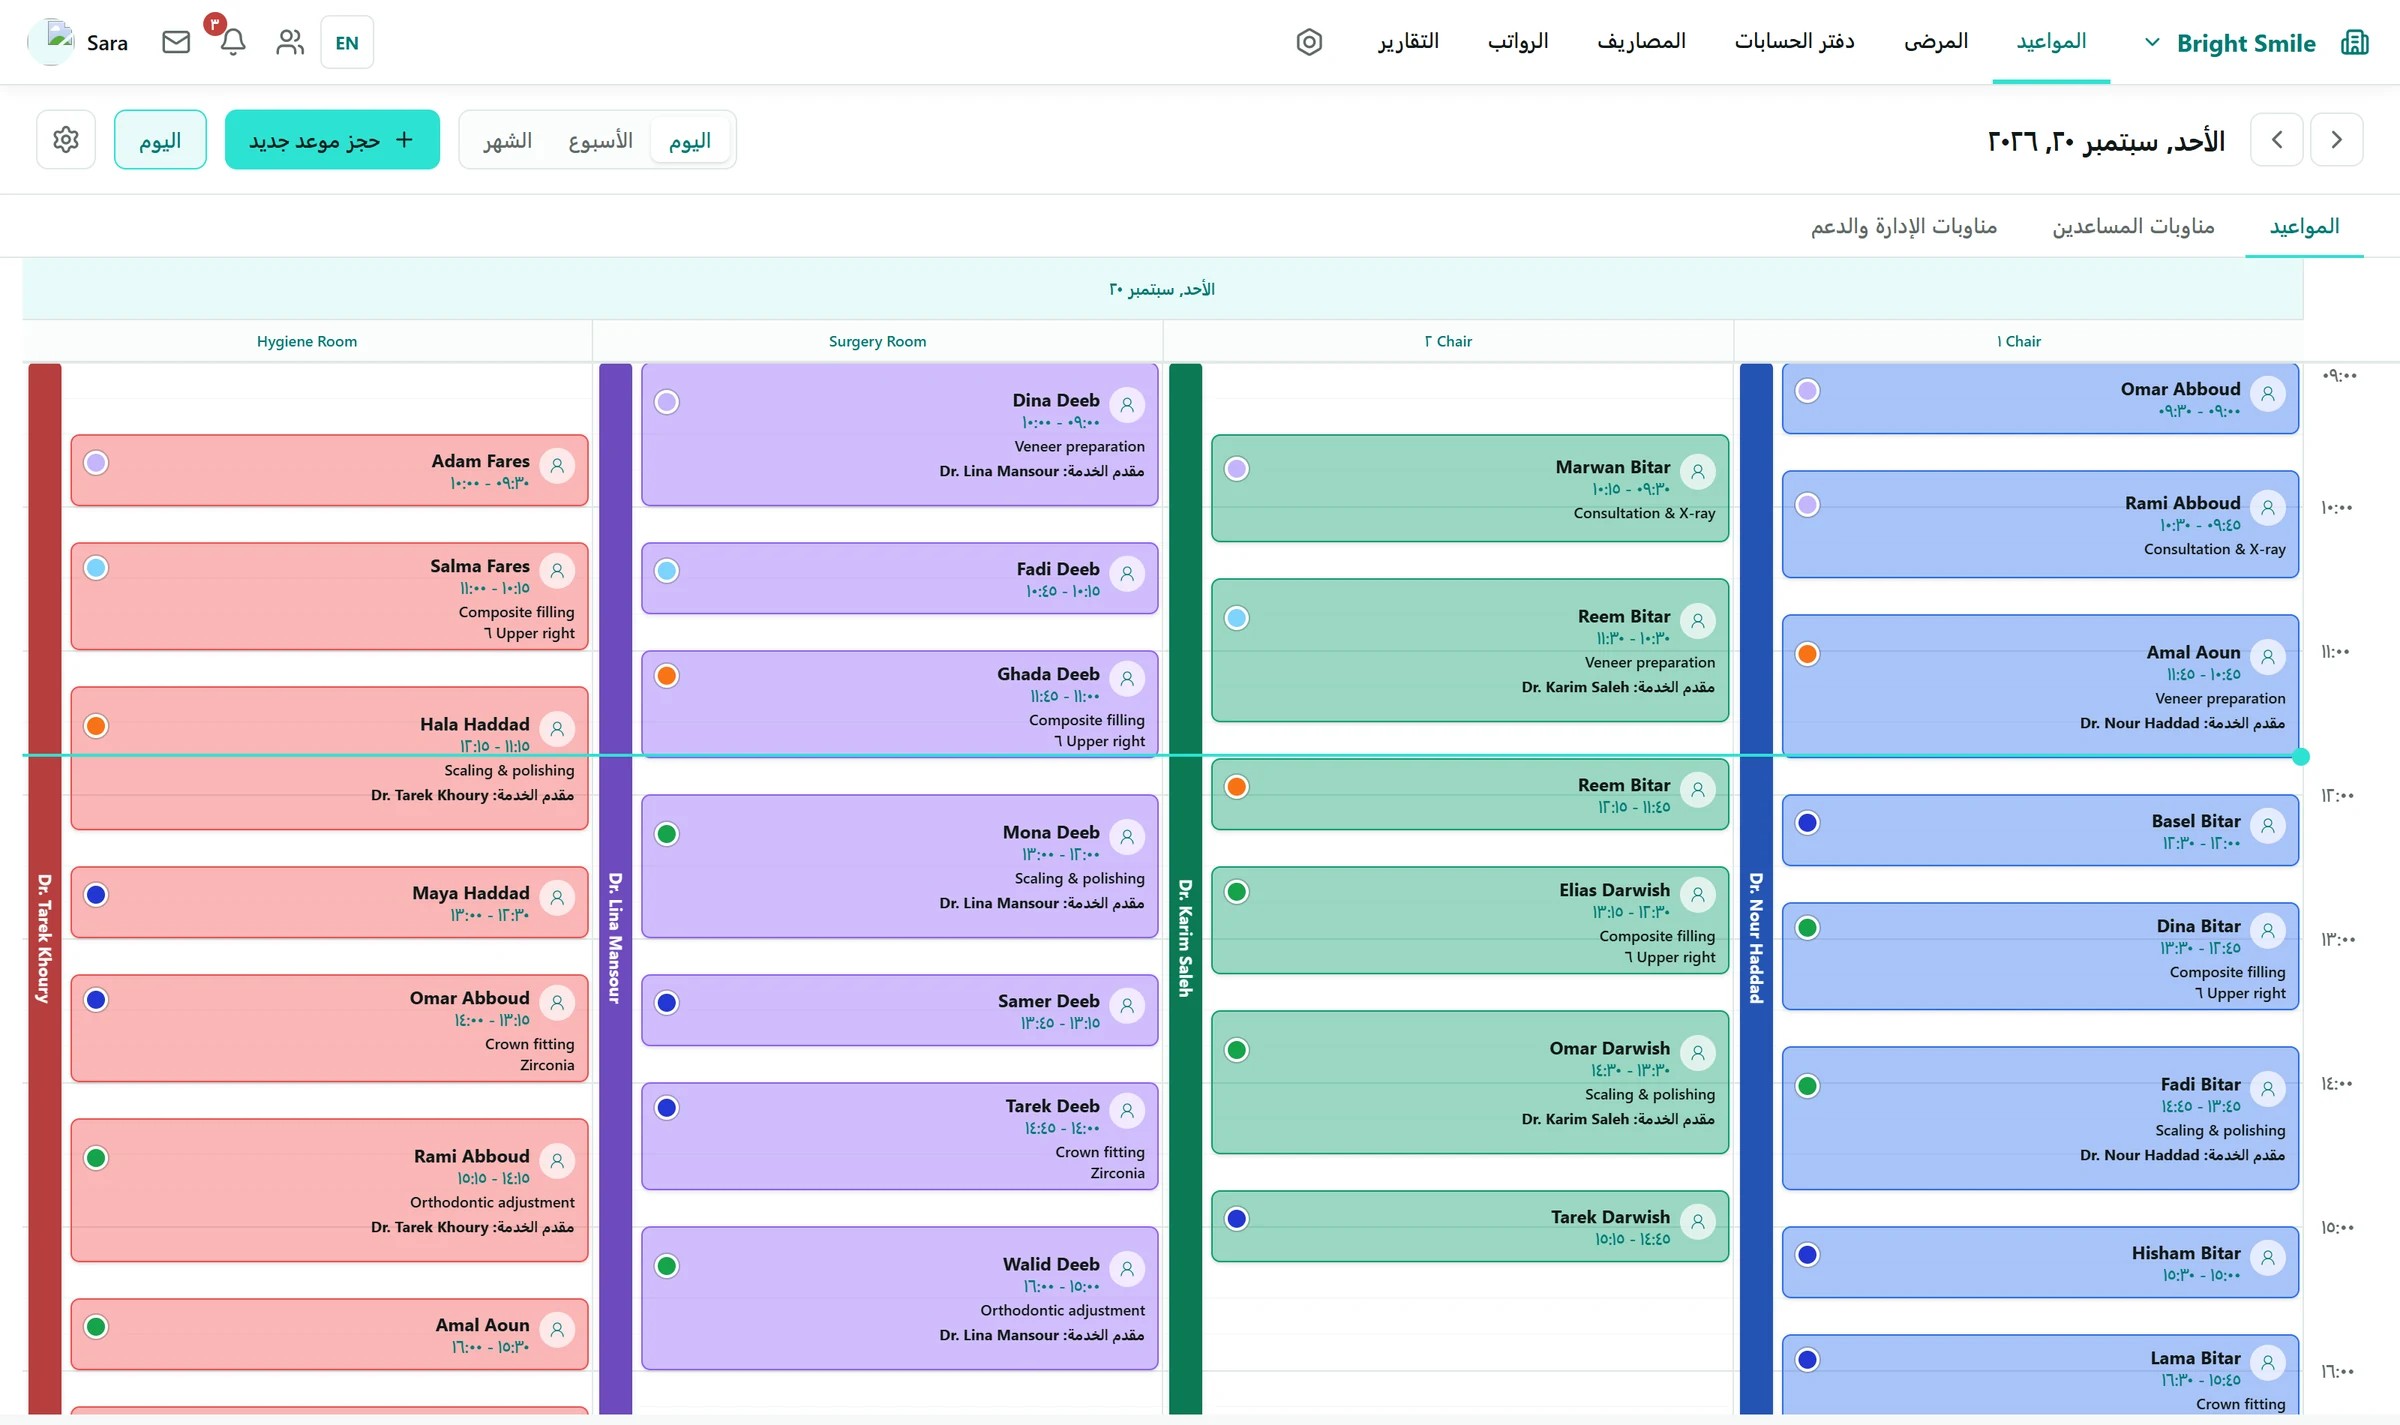Screen dimensions: 2400x1425
Task: Open the المرضى patients menu
Action: click(x=1936, y=42)
